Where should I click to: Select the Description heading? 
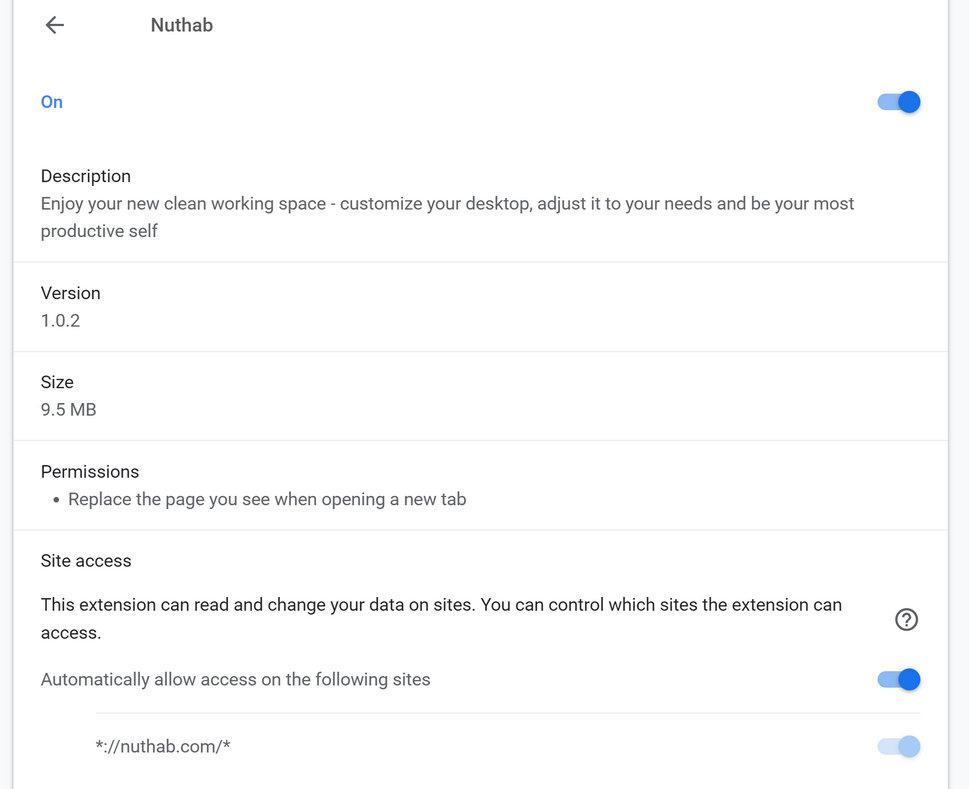86,176
